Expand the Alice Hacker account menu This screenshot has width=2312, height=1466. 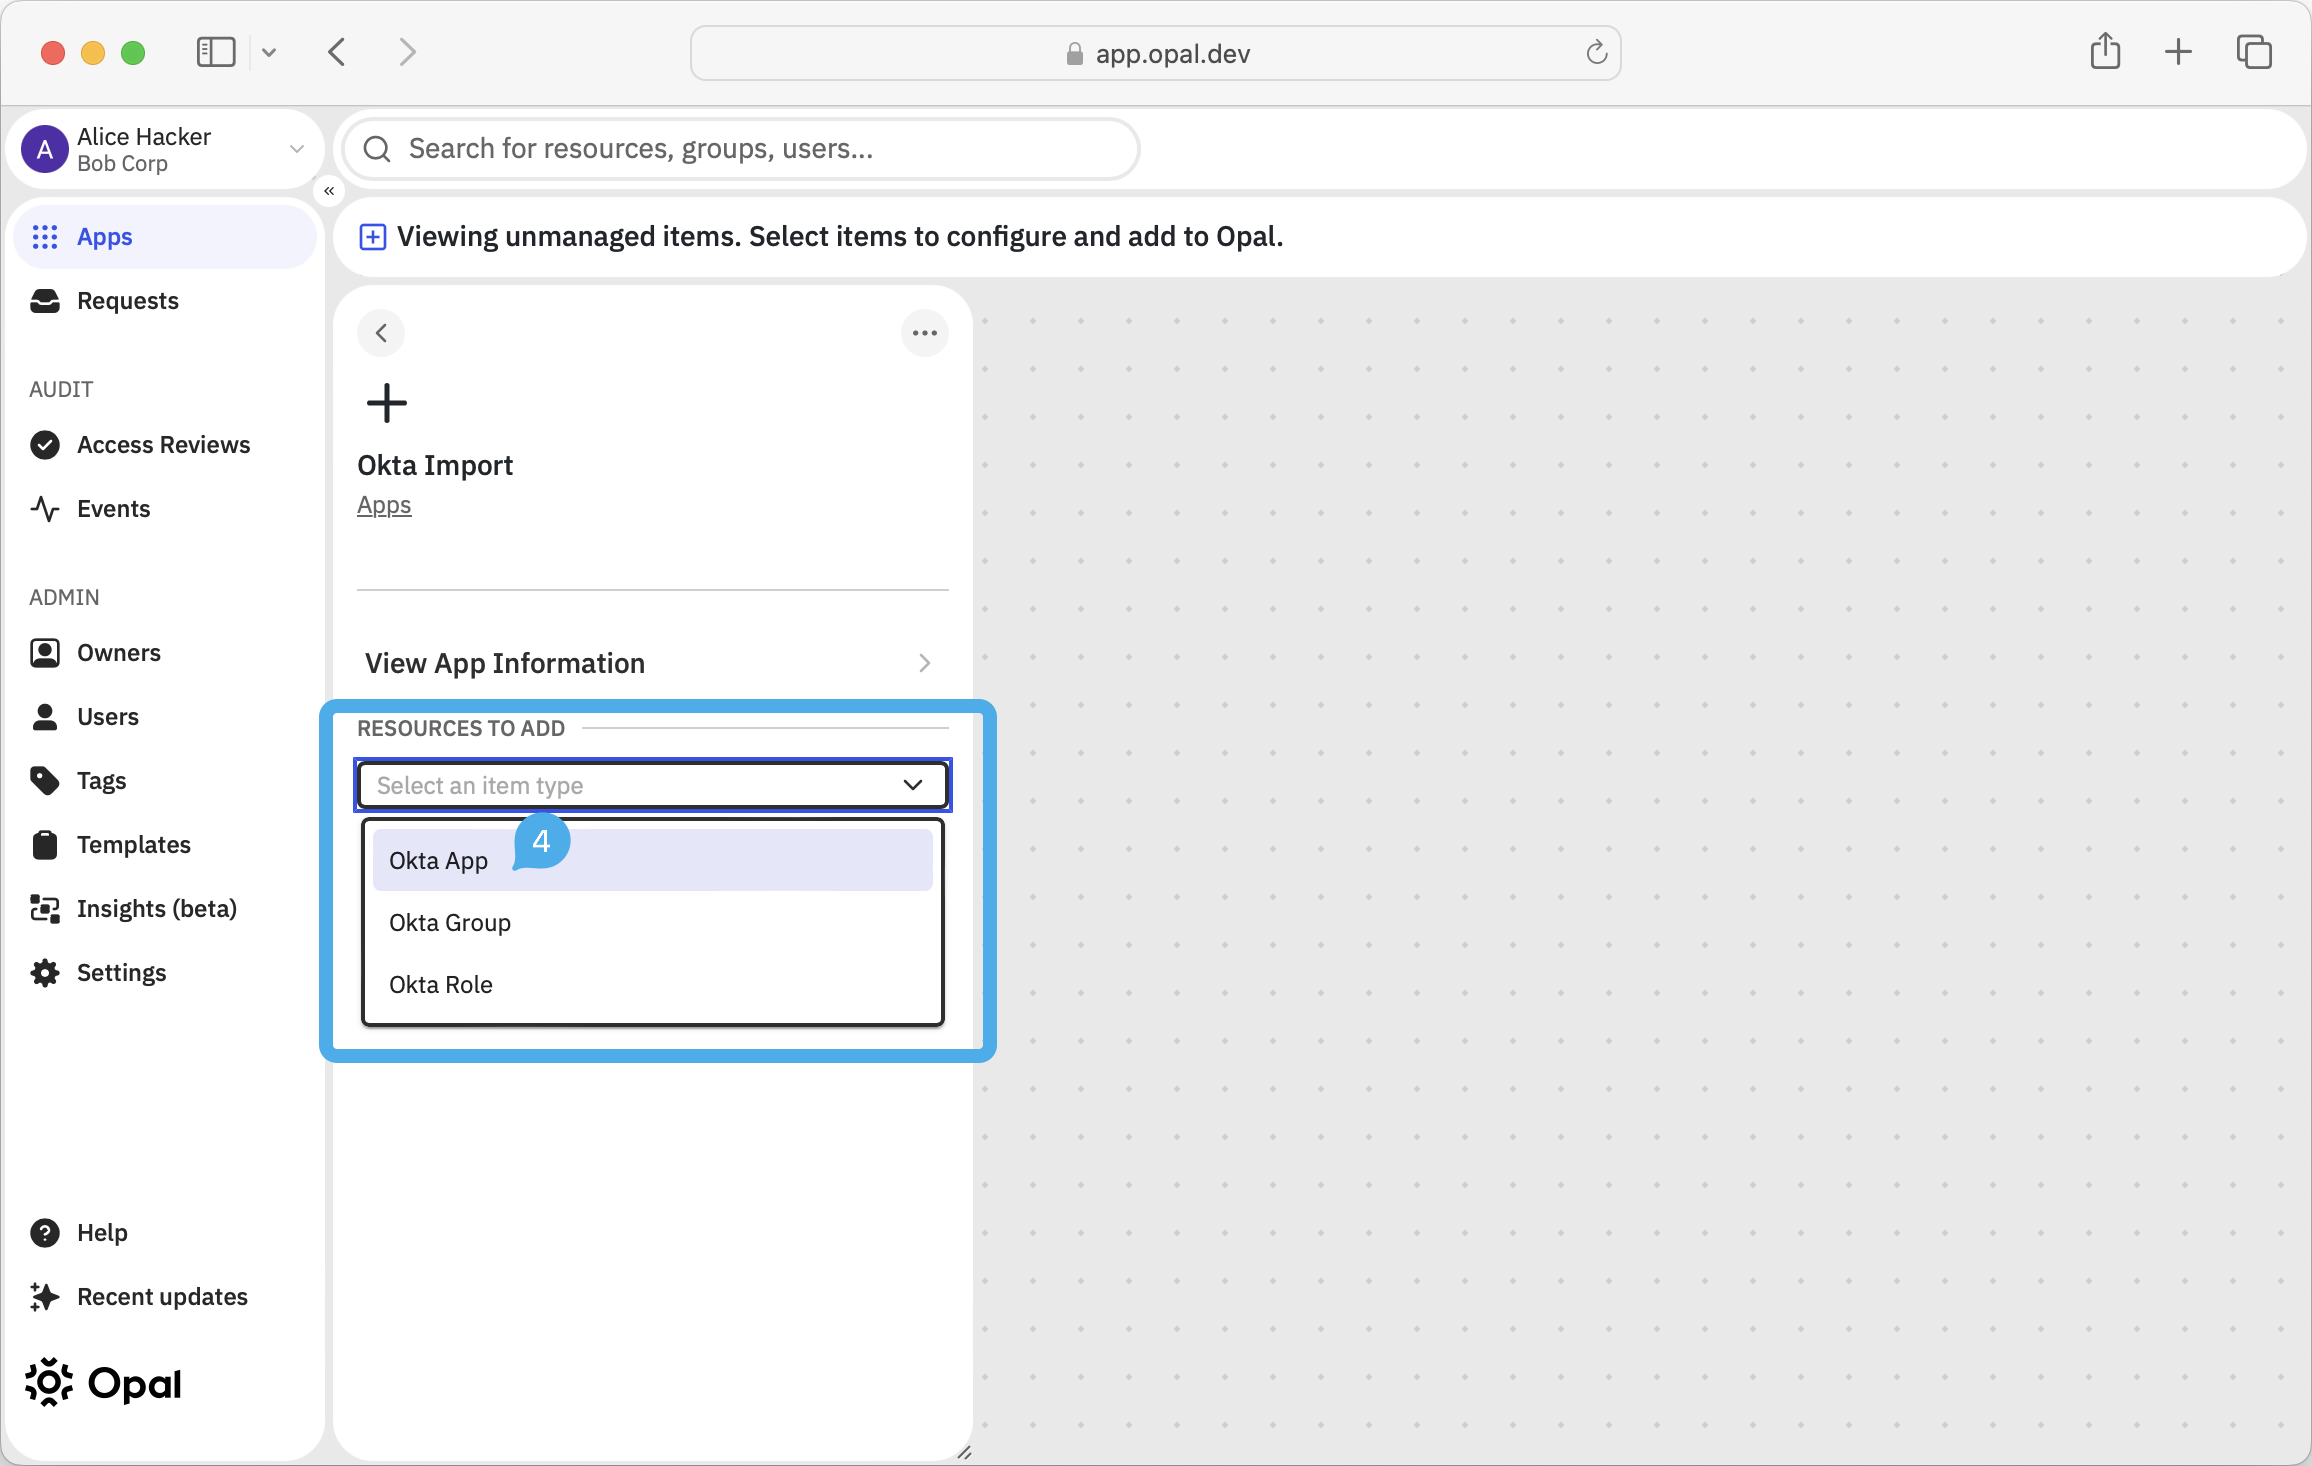tap(296, 149)
